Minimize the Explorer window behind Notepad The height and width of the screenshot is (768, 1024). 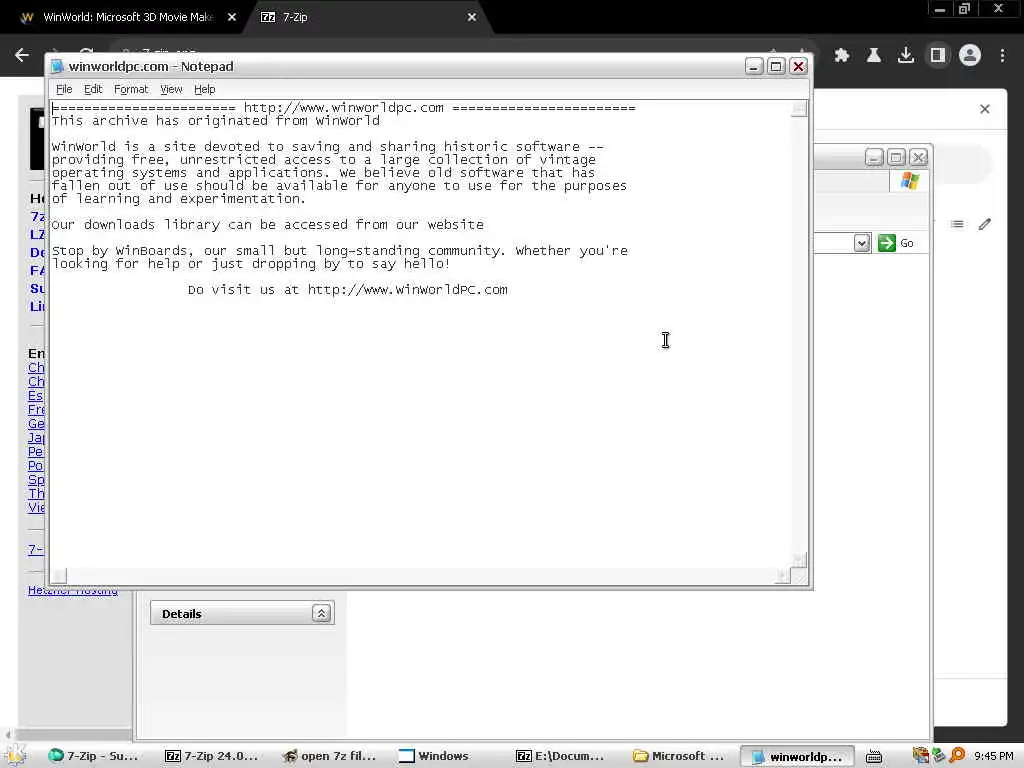tap(874, 157)
